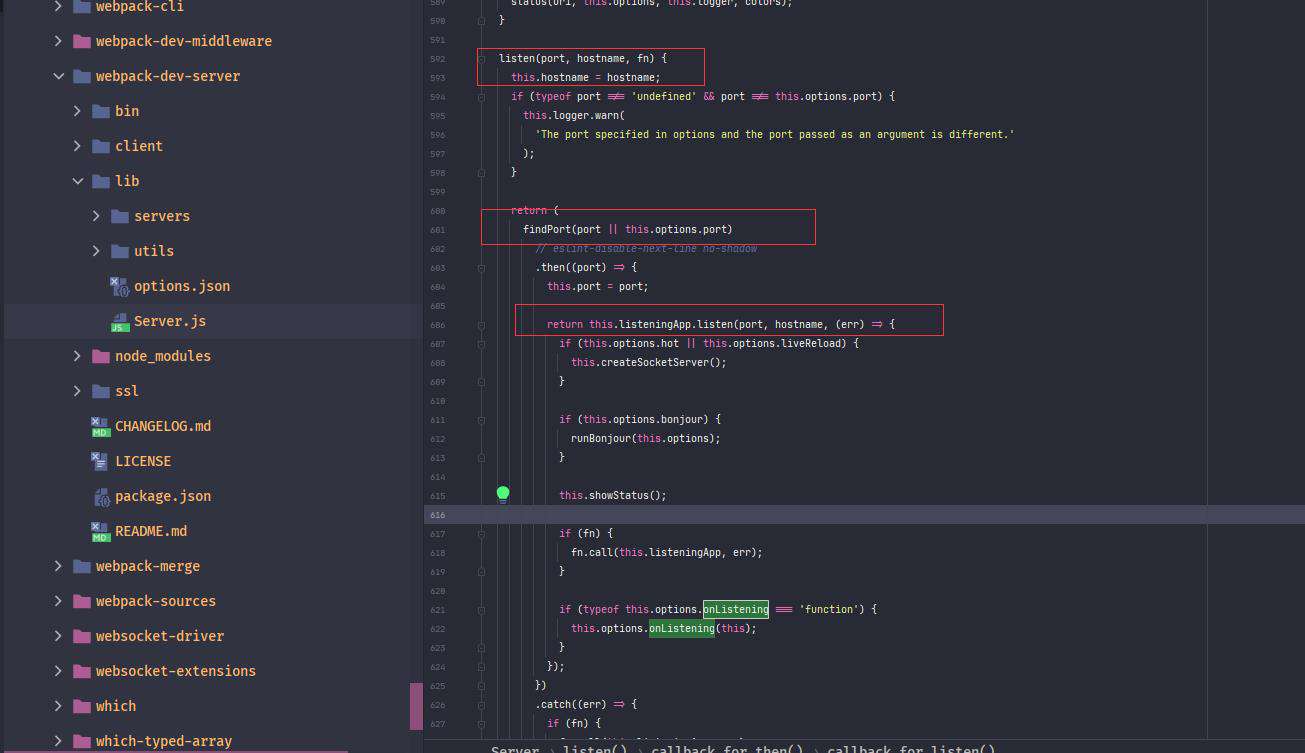
Task: Fold the .then callback at line 603
Action: tap(481, 267)
